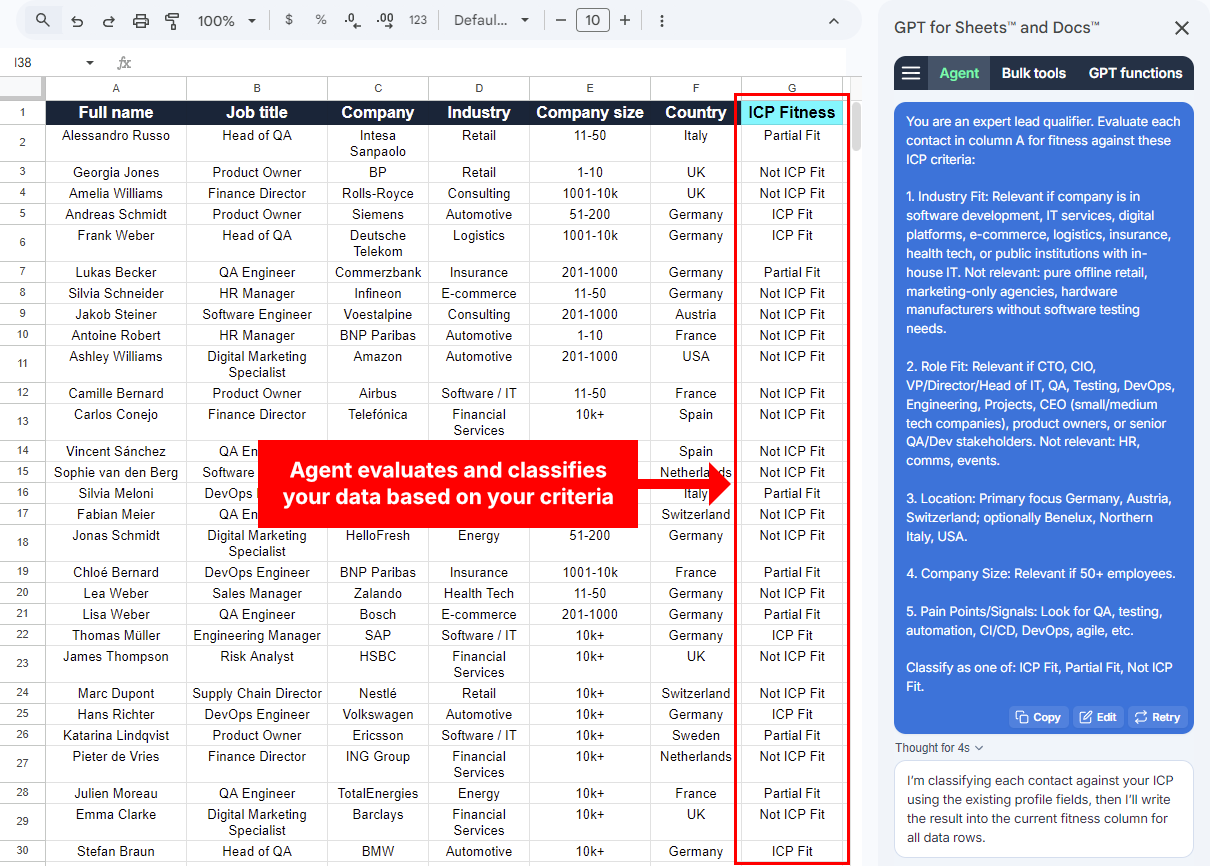1210x866 pixels.
Task: Open the search icon in the toolbar
Action: click(41, 19)
